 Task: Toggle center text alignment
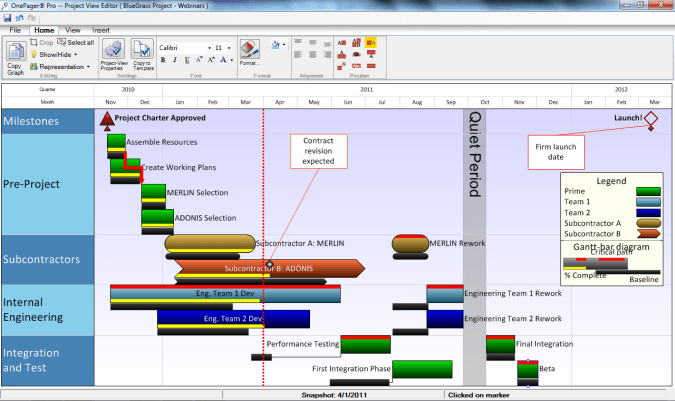point(313,55)
